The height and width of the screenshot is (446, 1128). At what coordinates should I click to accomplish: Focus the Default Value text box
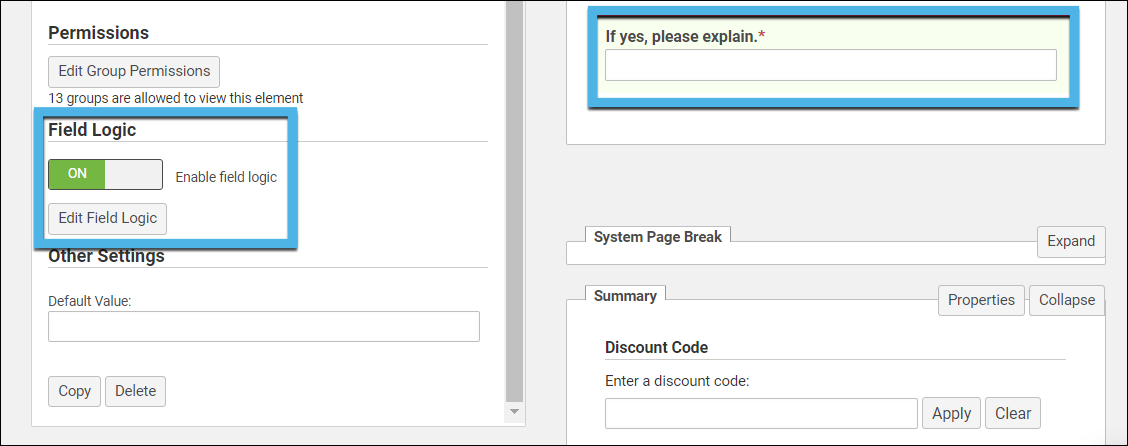pos(263,327)
